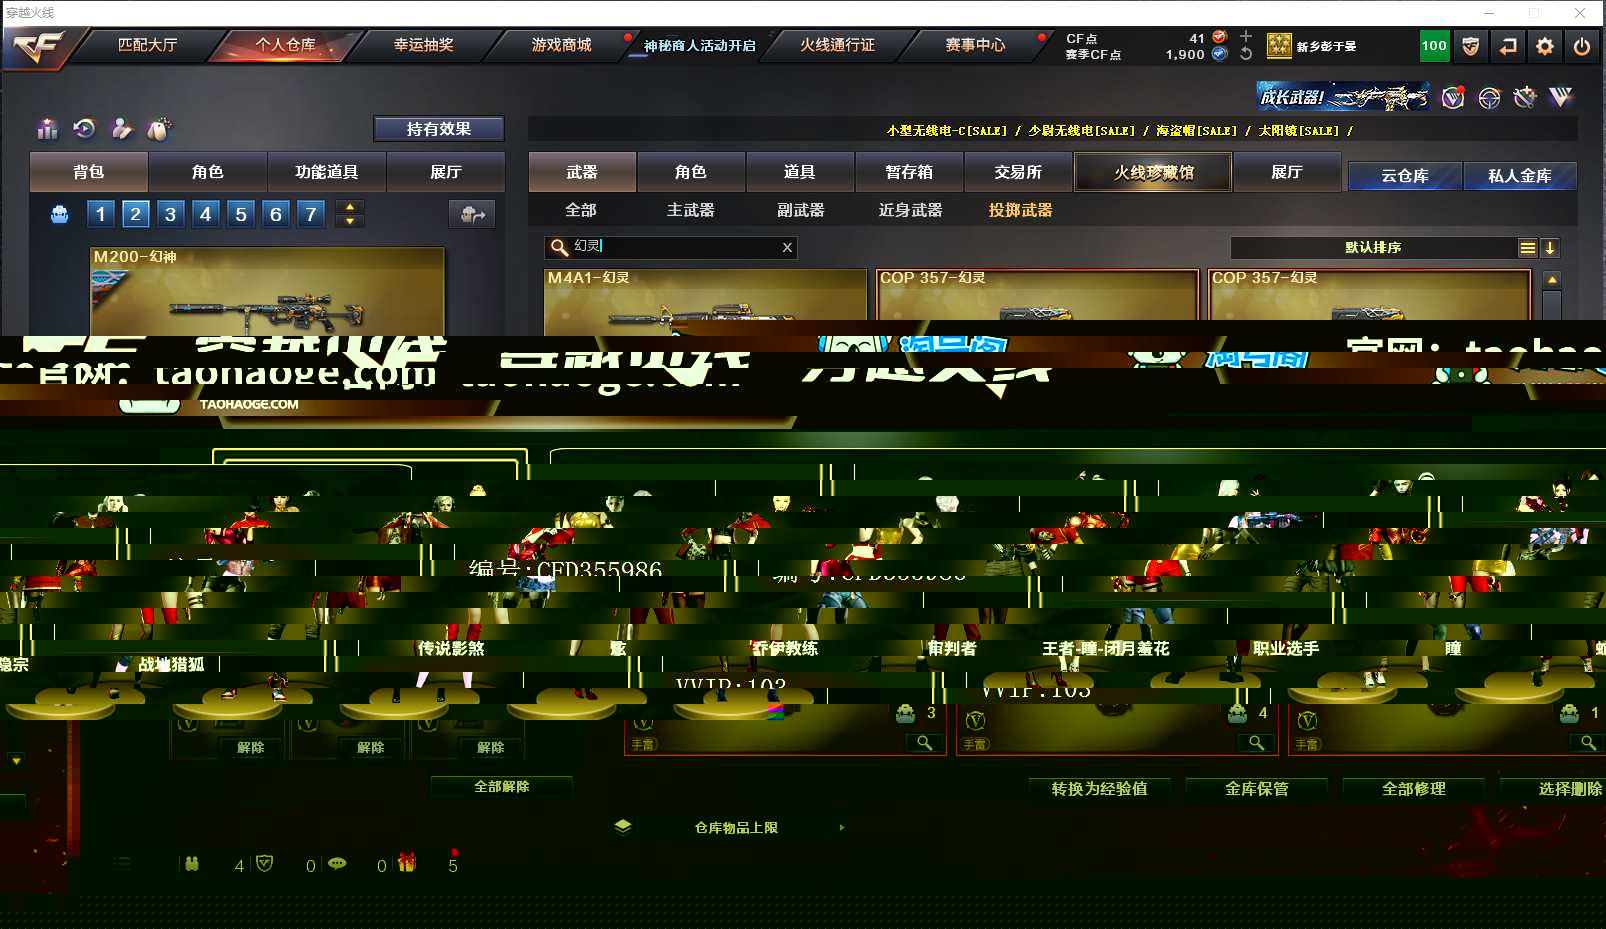Click the bag transfer arrow button

(472, 214)
